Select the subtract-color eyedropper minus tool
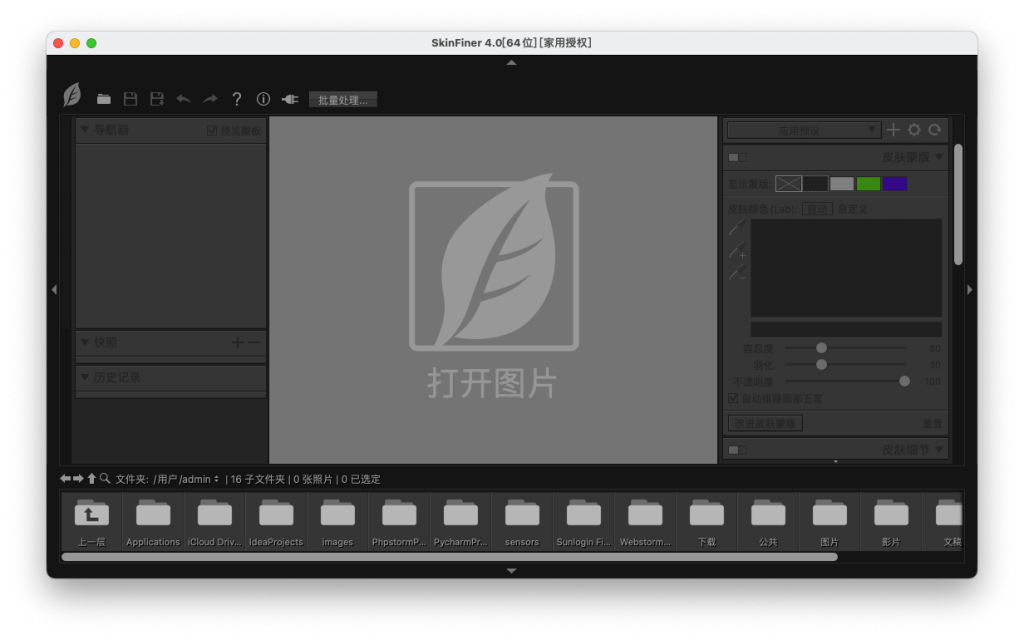1024x640 pixels. click(737, 272)
